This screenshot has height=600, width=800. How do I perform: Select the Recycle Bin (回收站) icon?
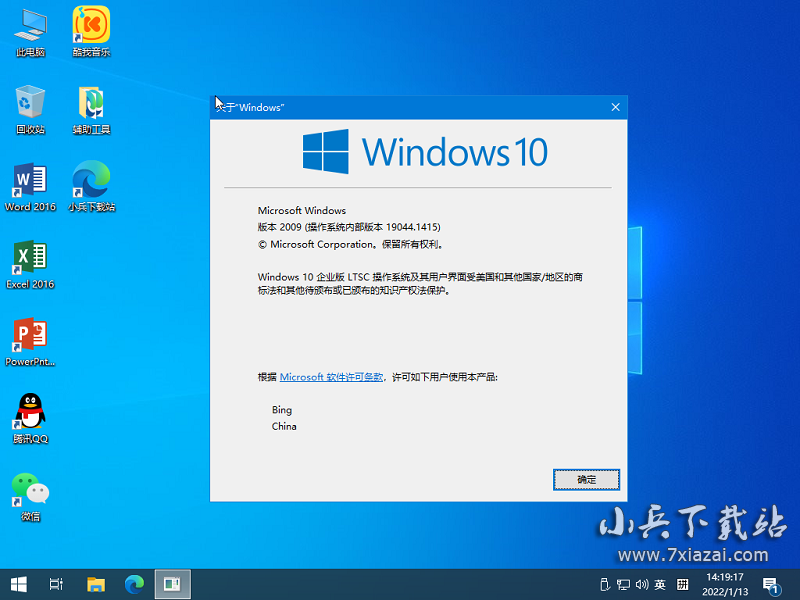tap(30, 110)
